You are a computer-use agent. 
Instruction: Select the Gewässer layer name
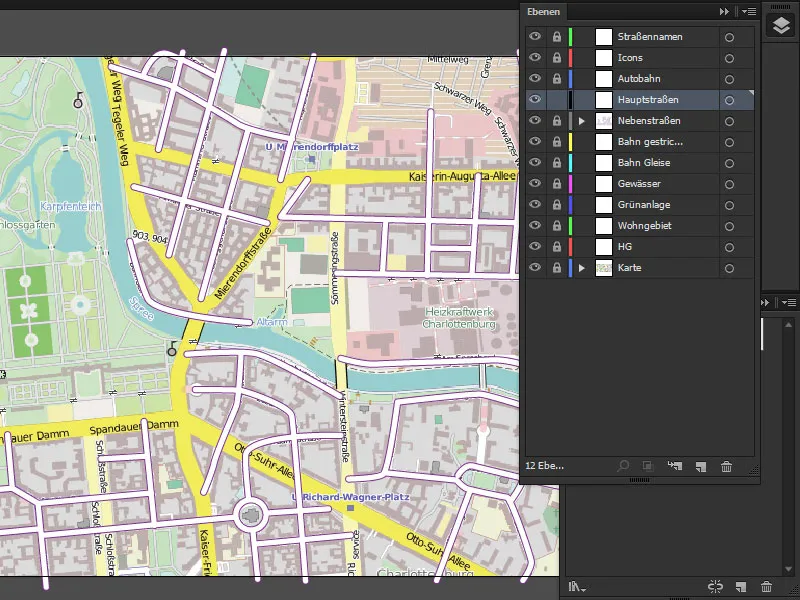[x=639, y=184]
